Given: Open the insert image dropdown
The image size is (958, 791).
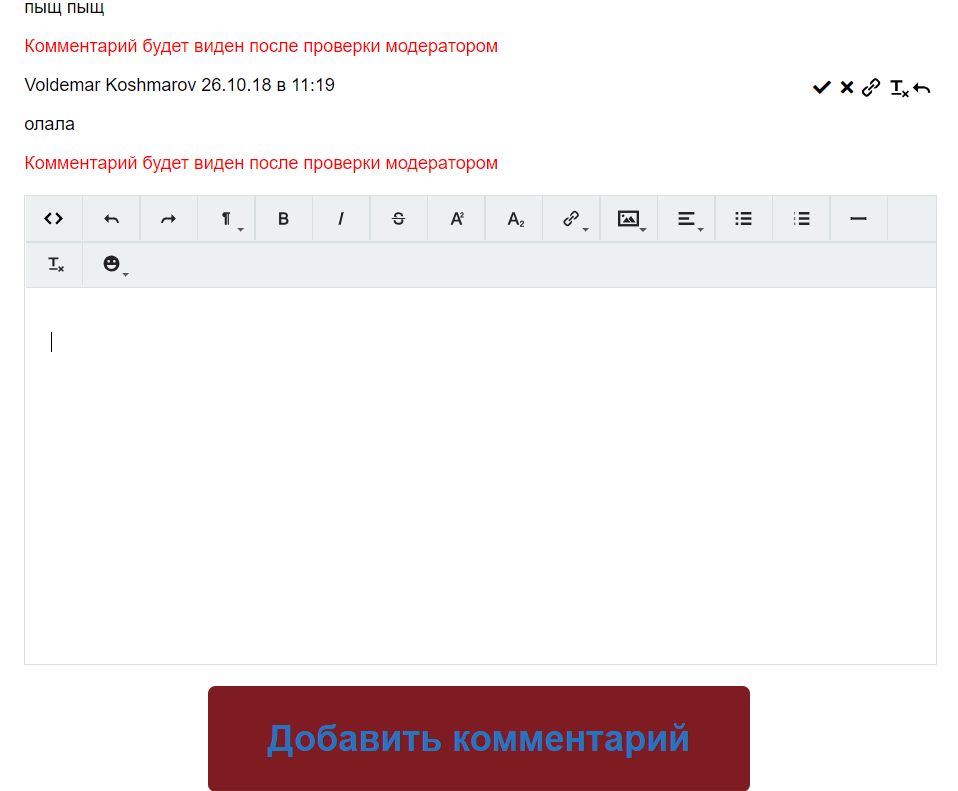Looking at the screenshot, I should click(x=629, y=219).
